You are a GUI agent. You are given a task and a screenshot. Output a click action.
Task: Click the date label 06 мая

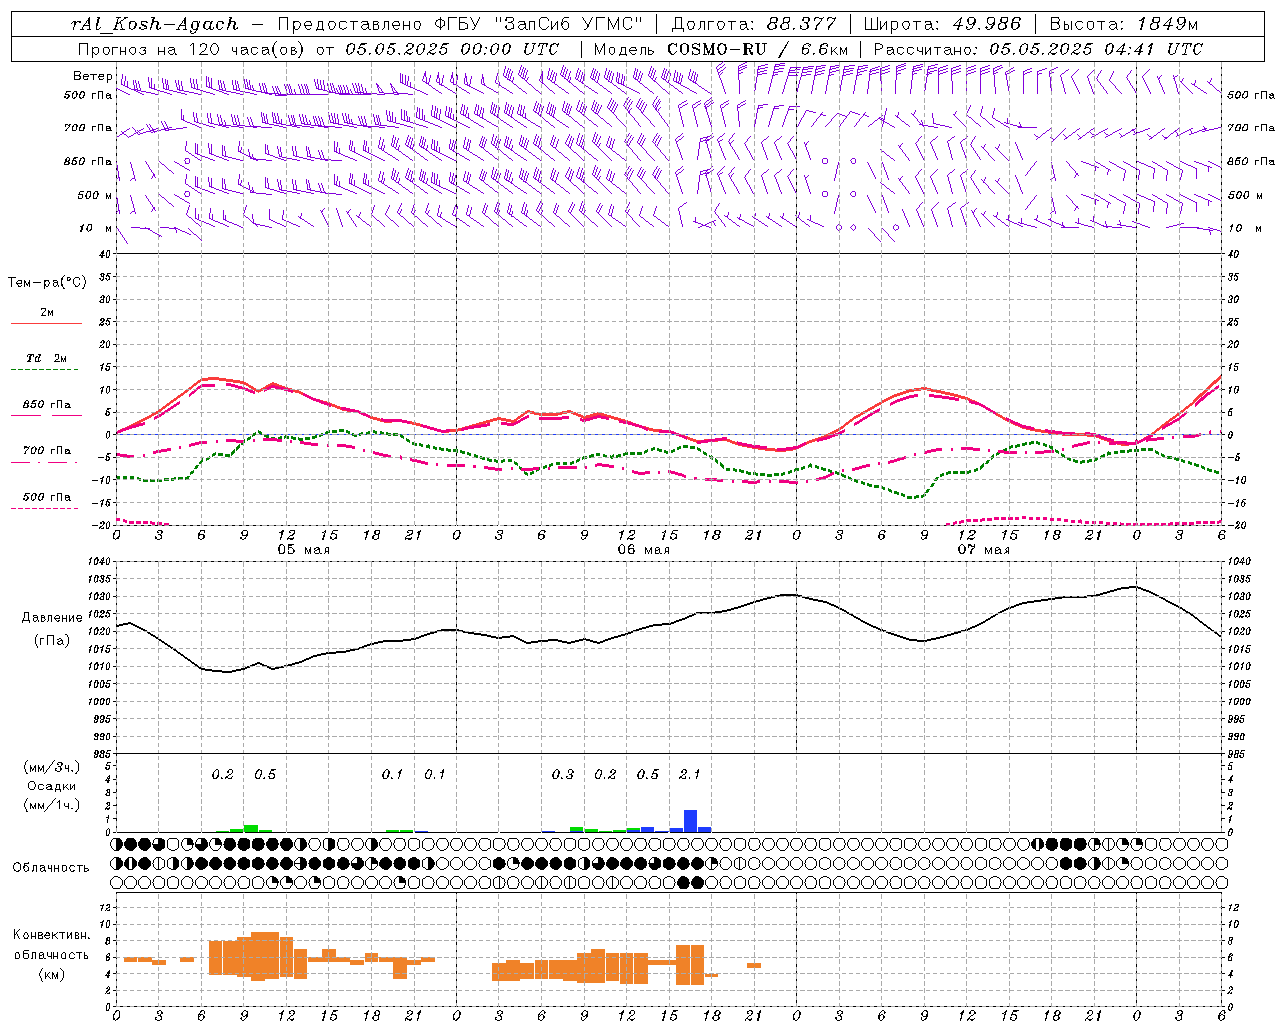coord(643,550)
